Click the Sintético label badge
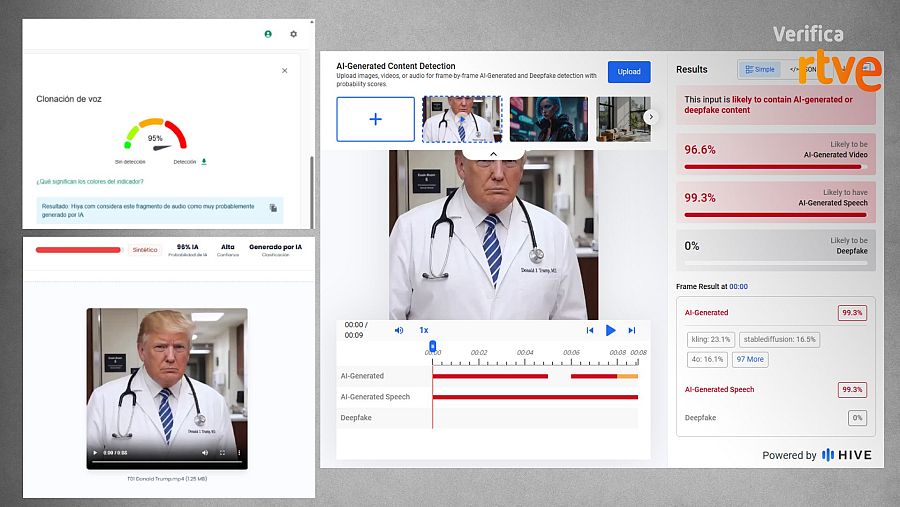This screenshot has height=507, width=900. [145, 250]
